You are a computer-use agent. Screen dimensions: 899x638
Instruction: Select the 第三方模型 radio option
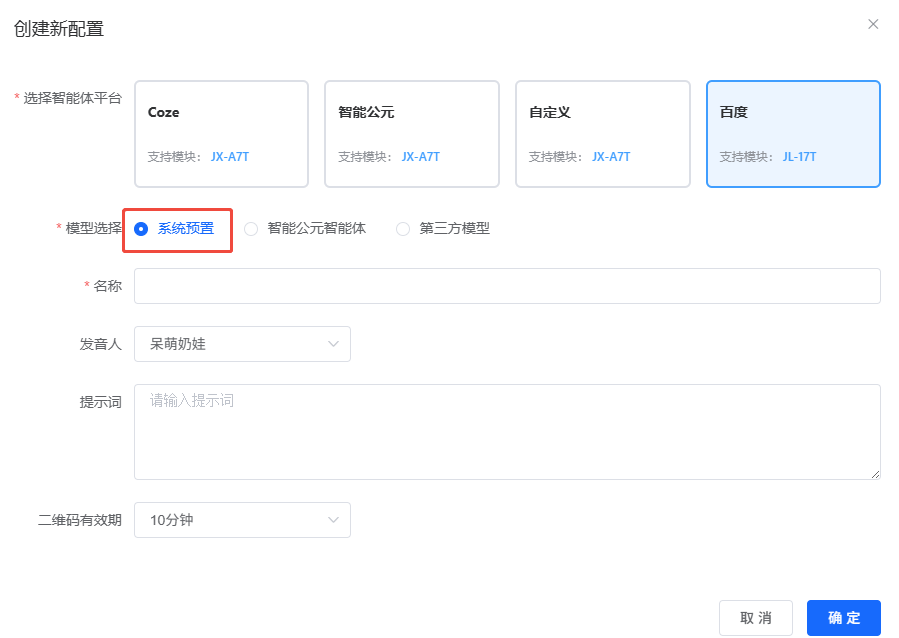point(443,229)
